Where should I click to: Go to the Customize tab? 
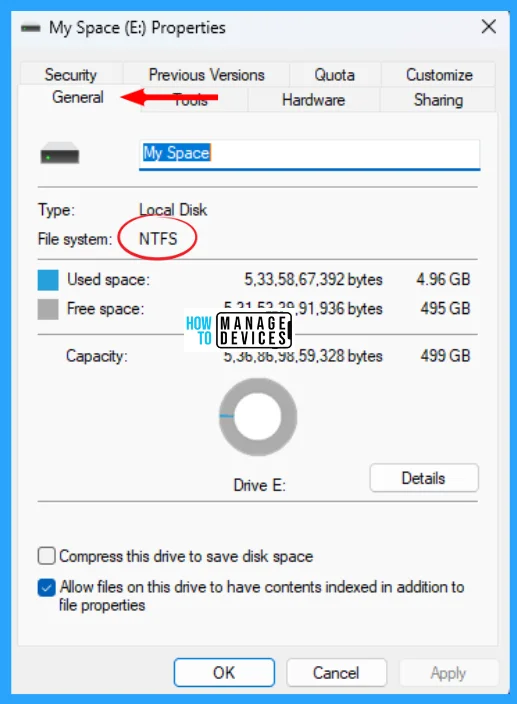[439, 75]
